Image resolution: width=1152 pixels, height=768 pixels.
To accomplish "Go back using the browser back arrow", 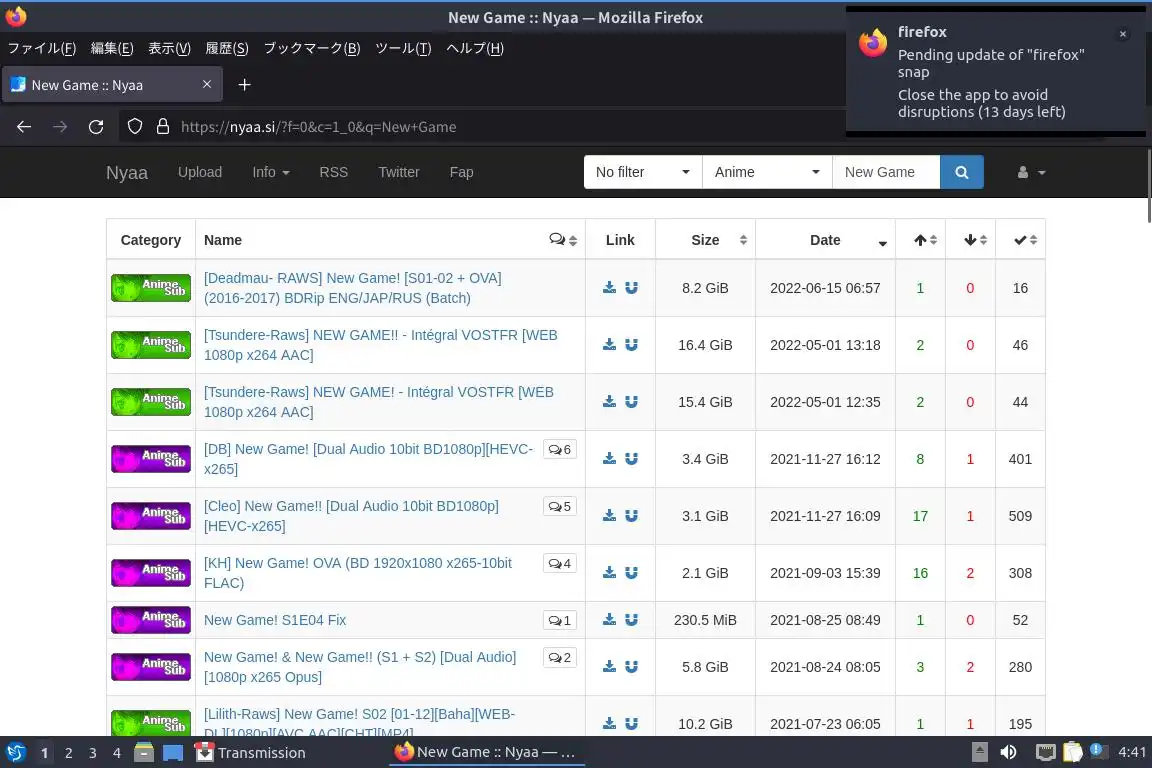I will tap(24, 126).
